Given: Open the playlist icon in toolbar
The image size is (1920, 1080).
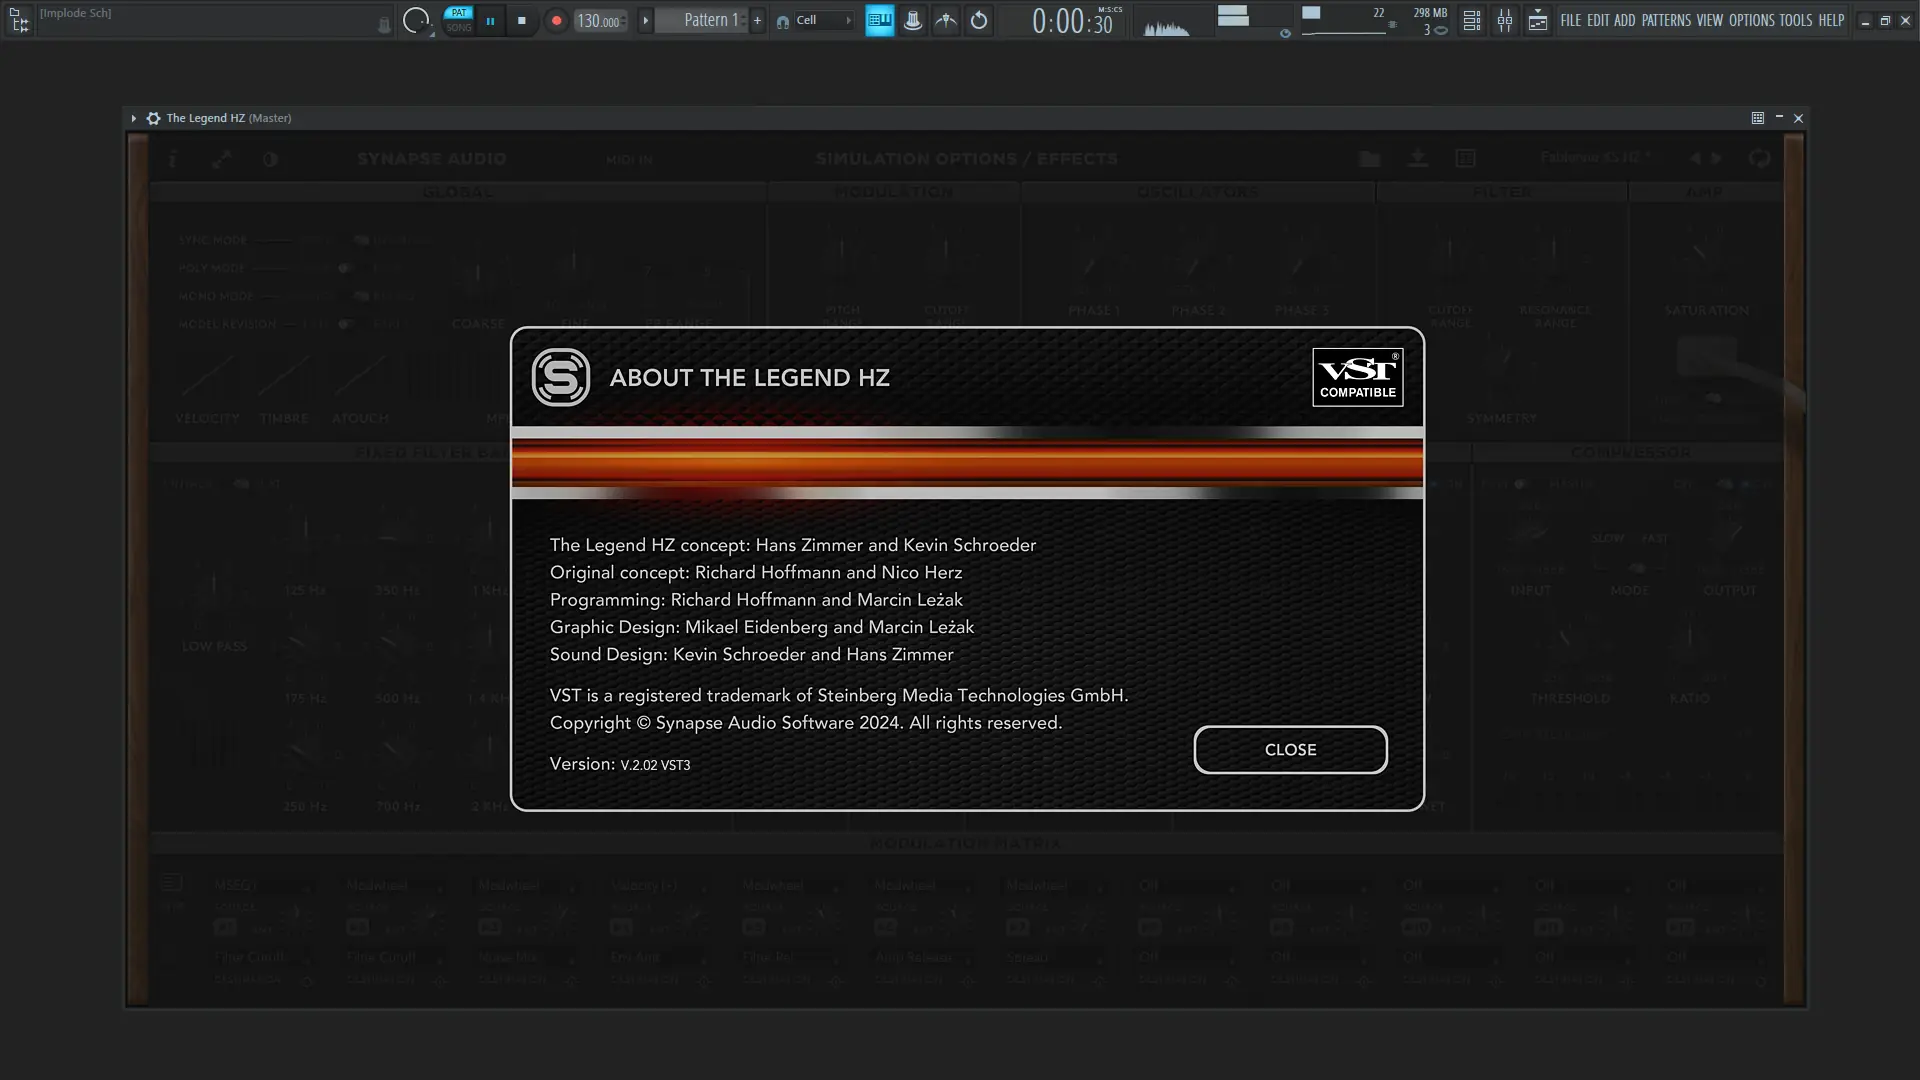Looking at the screenshot, I should pos(1537,21).
